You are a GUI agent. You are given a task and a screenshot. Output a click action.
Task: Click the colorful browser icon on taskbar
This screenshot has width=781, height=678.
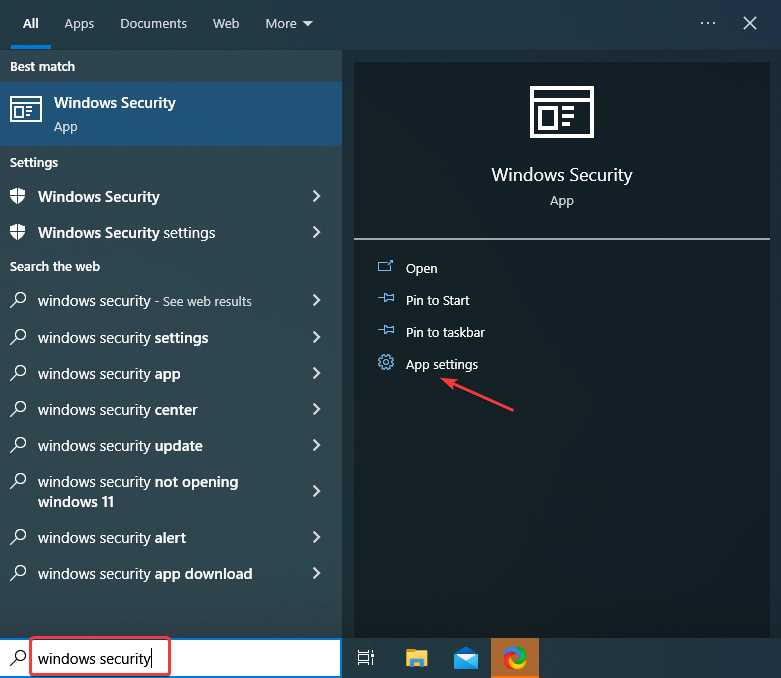click(515, 658)
